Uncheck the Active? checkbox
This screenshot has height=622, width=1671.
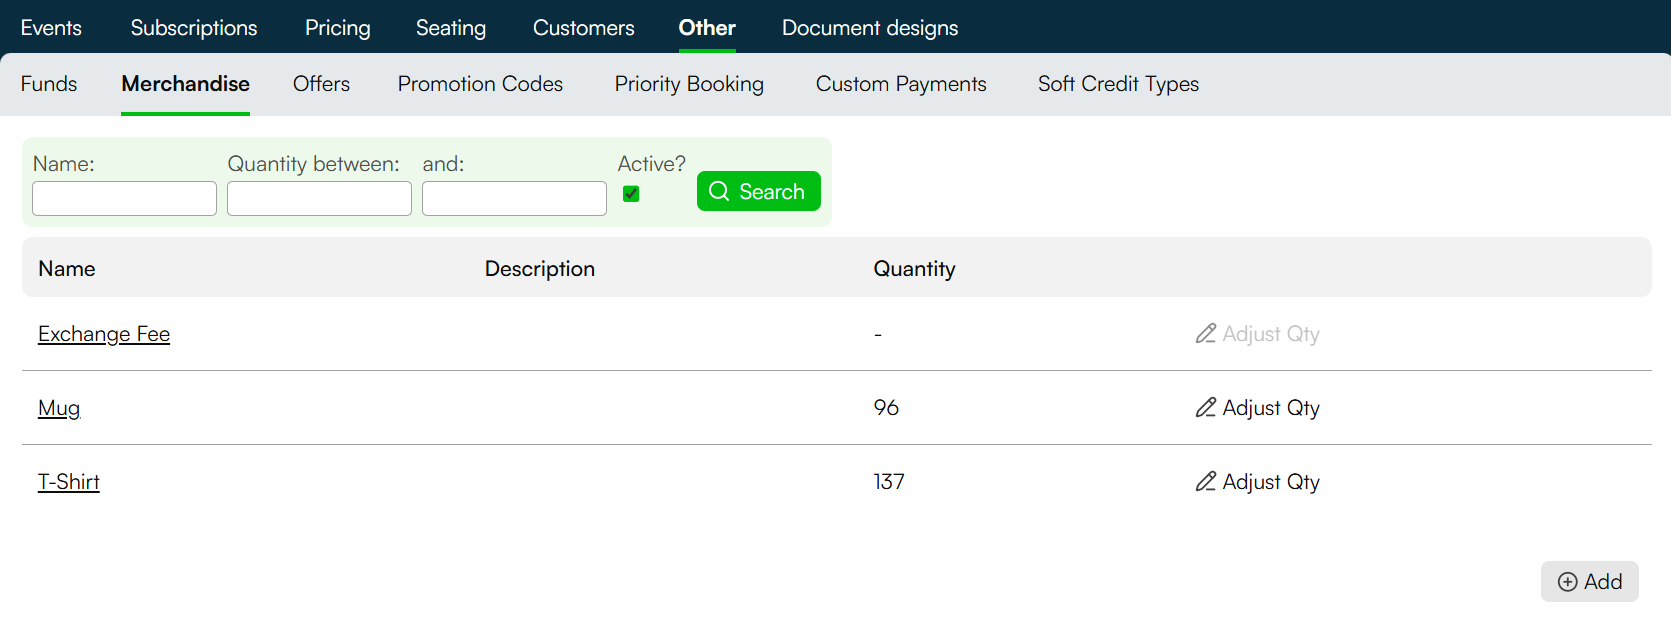[x=631, y=194]
